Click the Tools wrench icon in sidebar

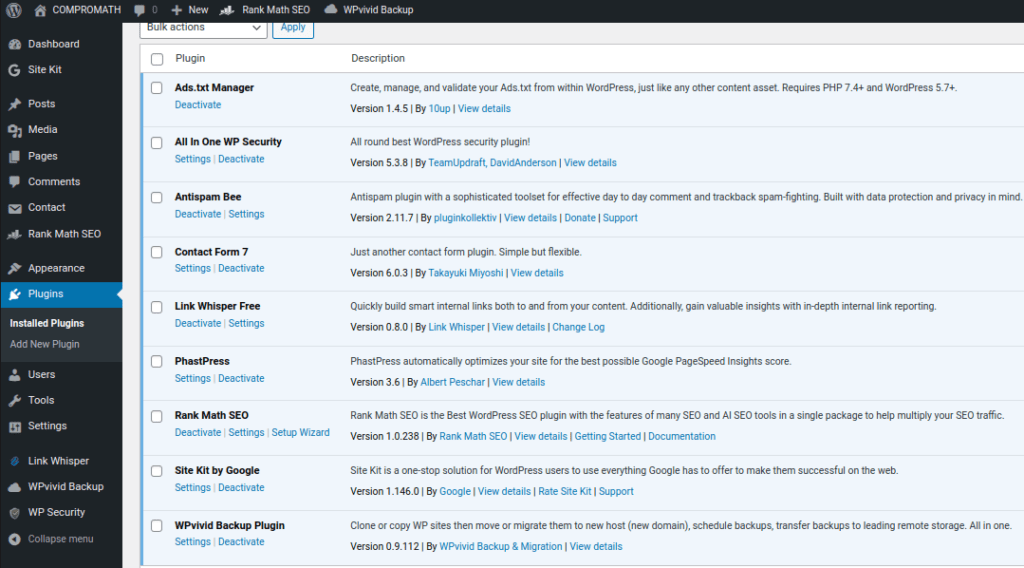pos(14,401)
